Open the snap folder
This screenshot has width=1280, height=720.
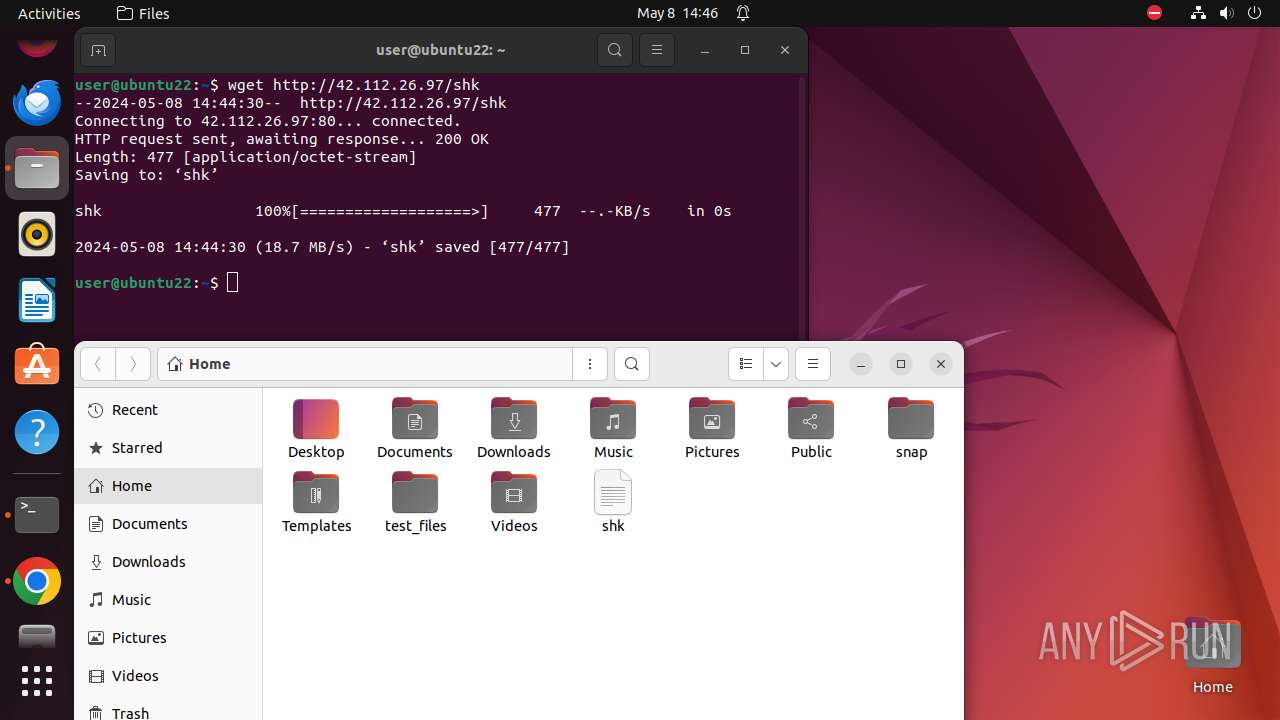coord(911,429)
